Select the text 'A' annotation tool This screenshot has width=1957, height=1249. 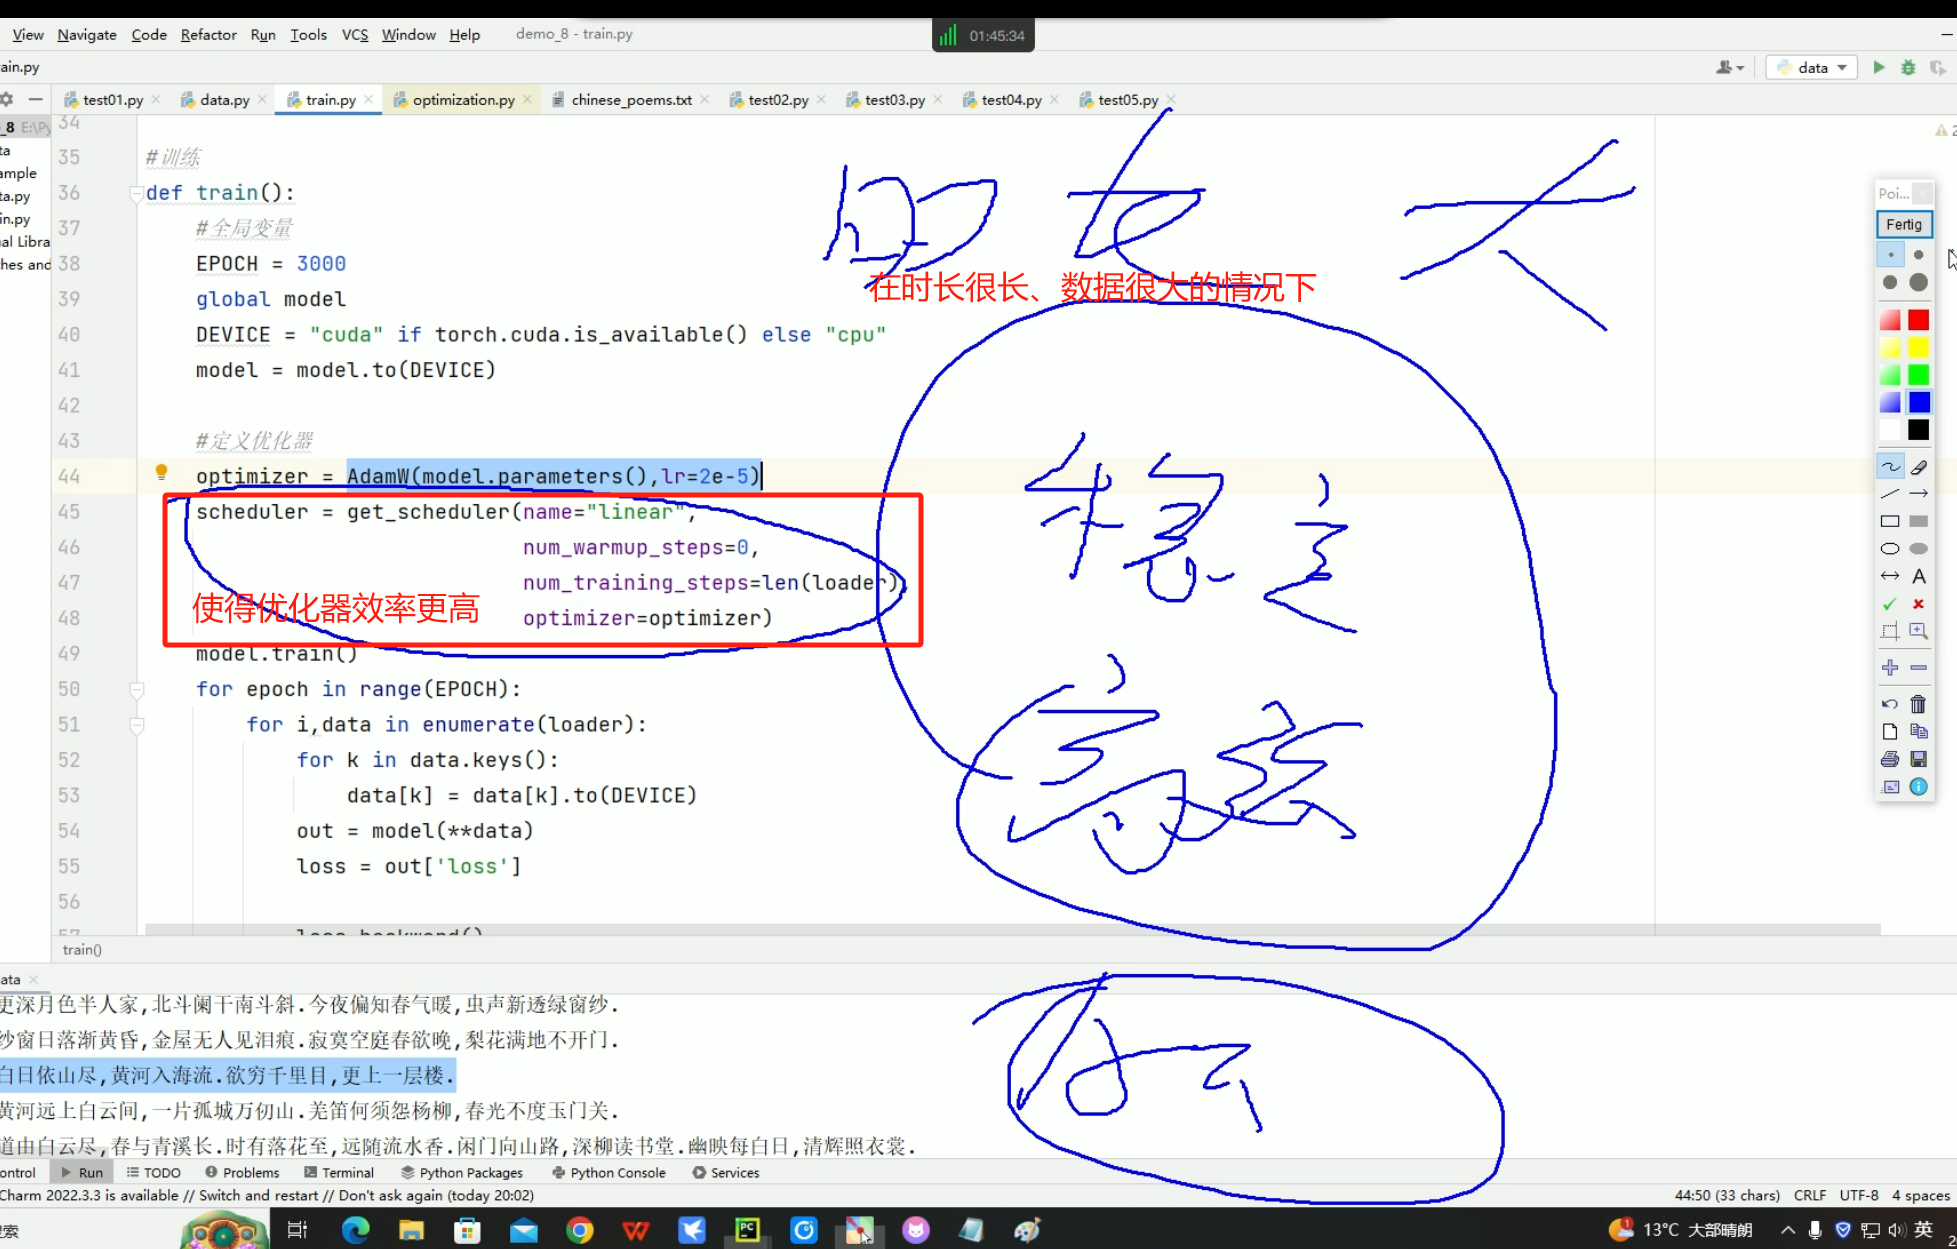point(1918,576)
